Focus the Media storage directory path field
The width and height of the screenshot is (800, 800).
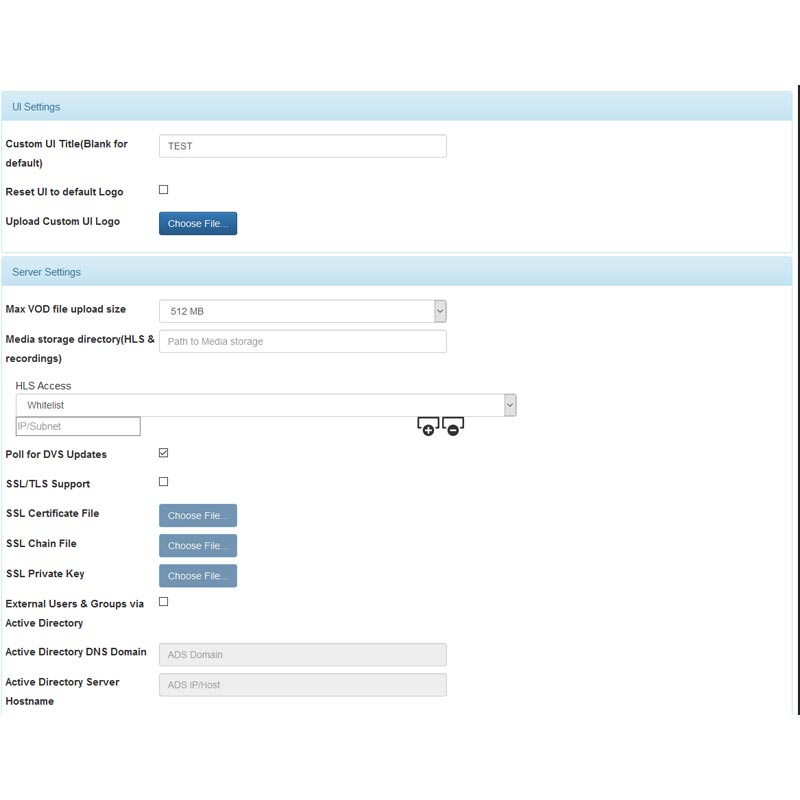pyautogui.click(x=302, y=341)
